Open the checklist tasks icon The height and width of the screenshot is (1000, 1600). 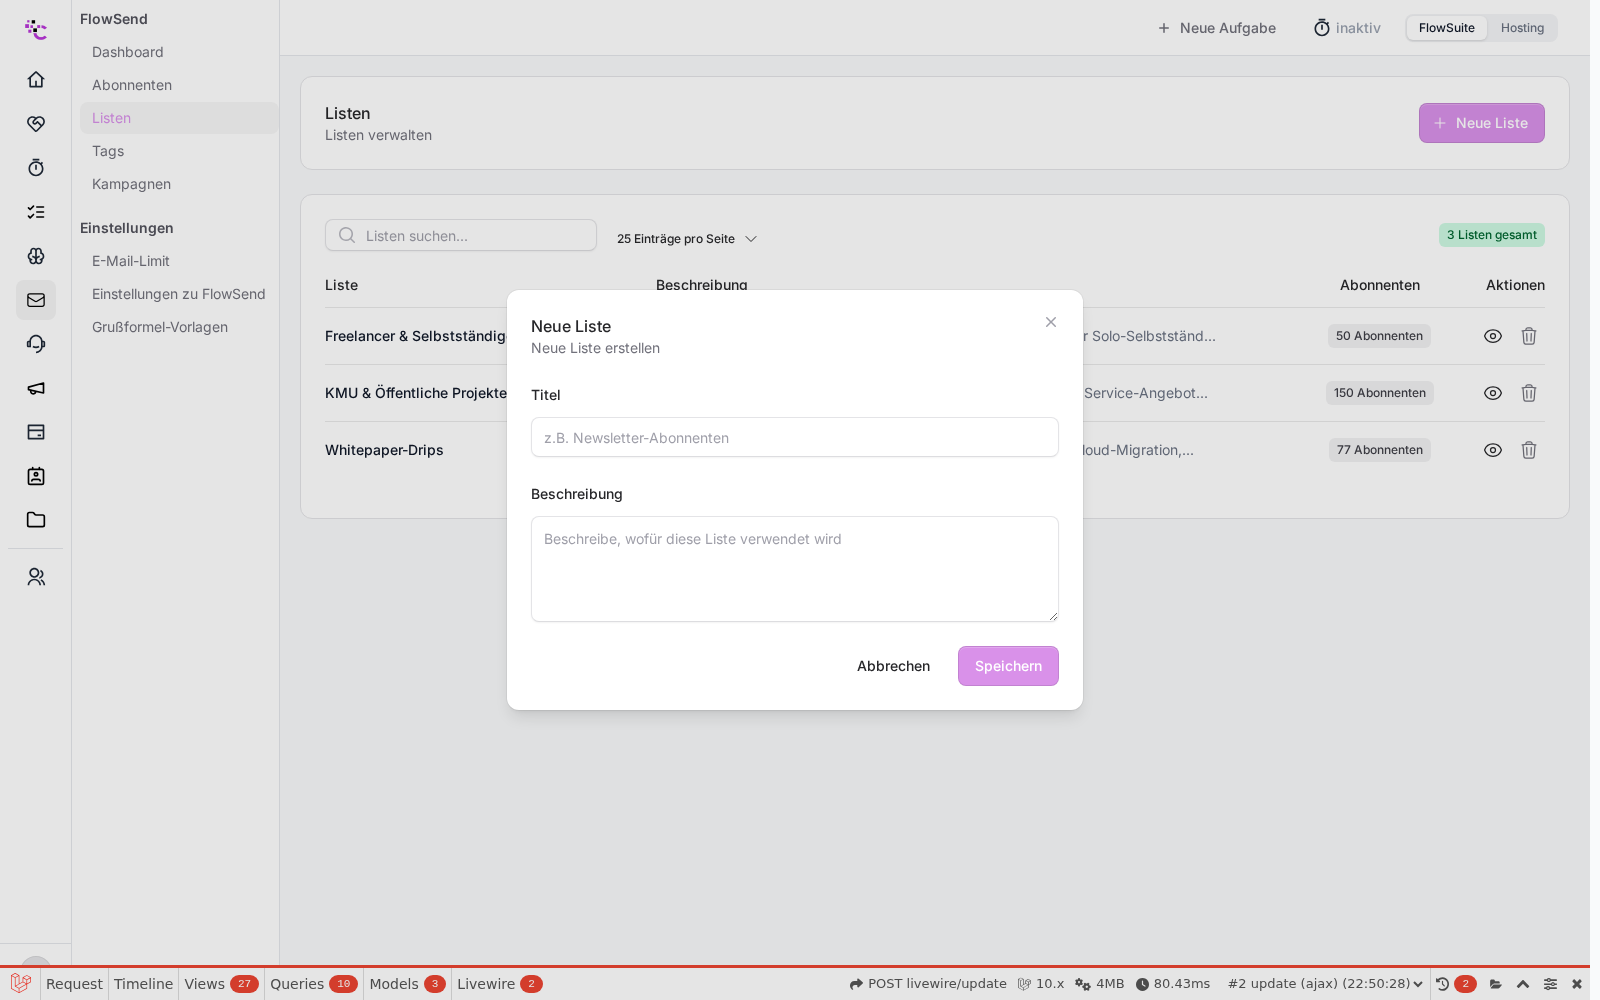pyautogui.click(x=36, y=212)
